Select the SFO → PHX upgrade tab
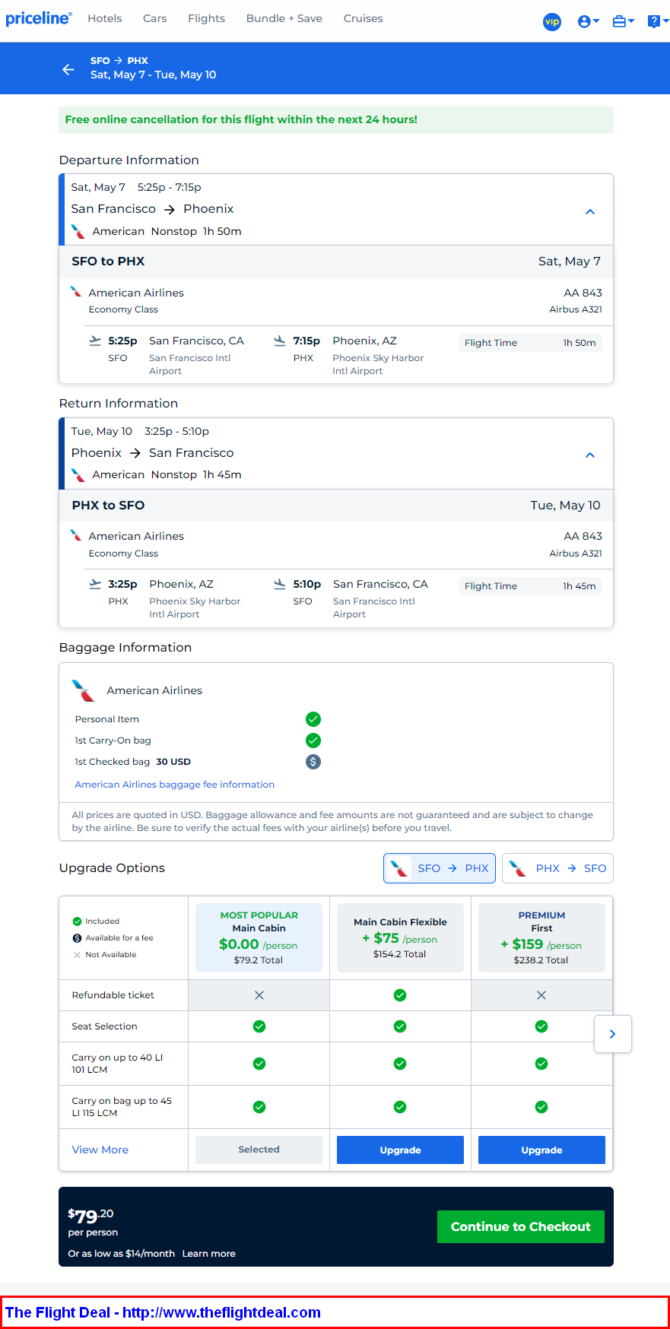This screenshot has height=1329, width=670. pos(439,868)
